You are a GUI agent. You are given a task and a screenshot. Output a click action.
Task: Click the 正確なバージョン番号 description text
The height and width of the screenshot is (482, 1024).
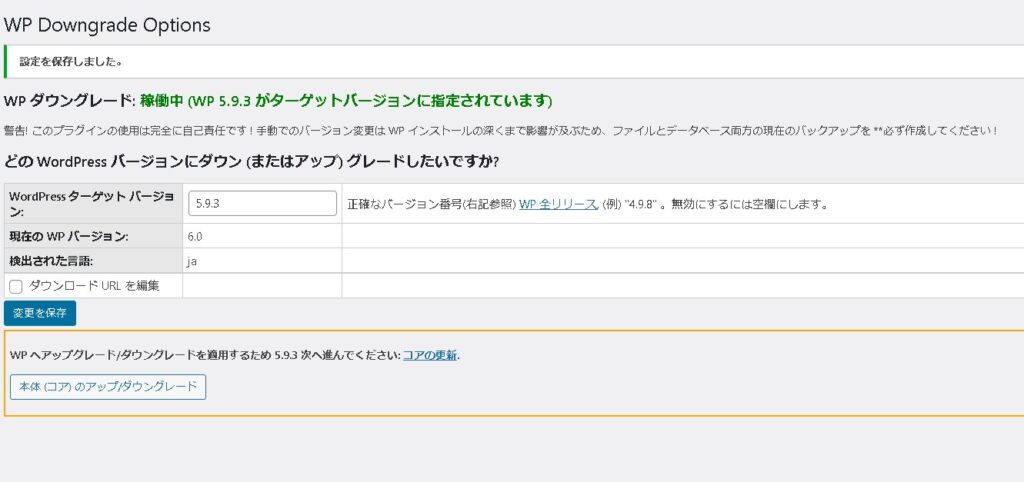pyautogui.click(x=430, y=204)
